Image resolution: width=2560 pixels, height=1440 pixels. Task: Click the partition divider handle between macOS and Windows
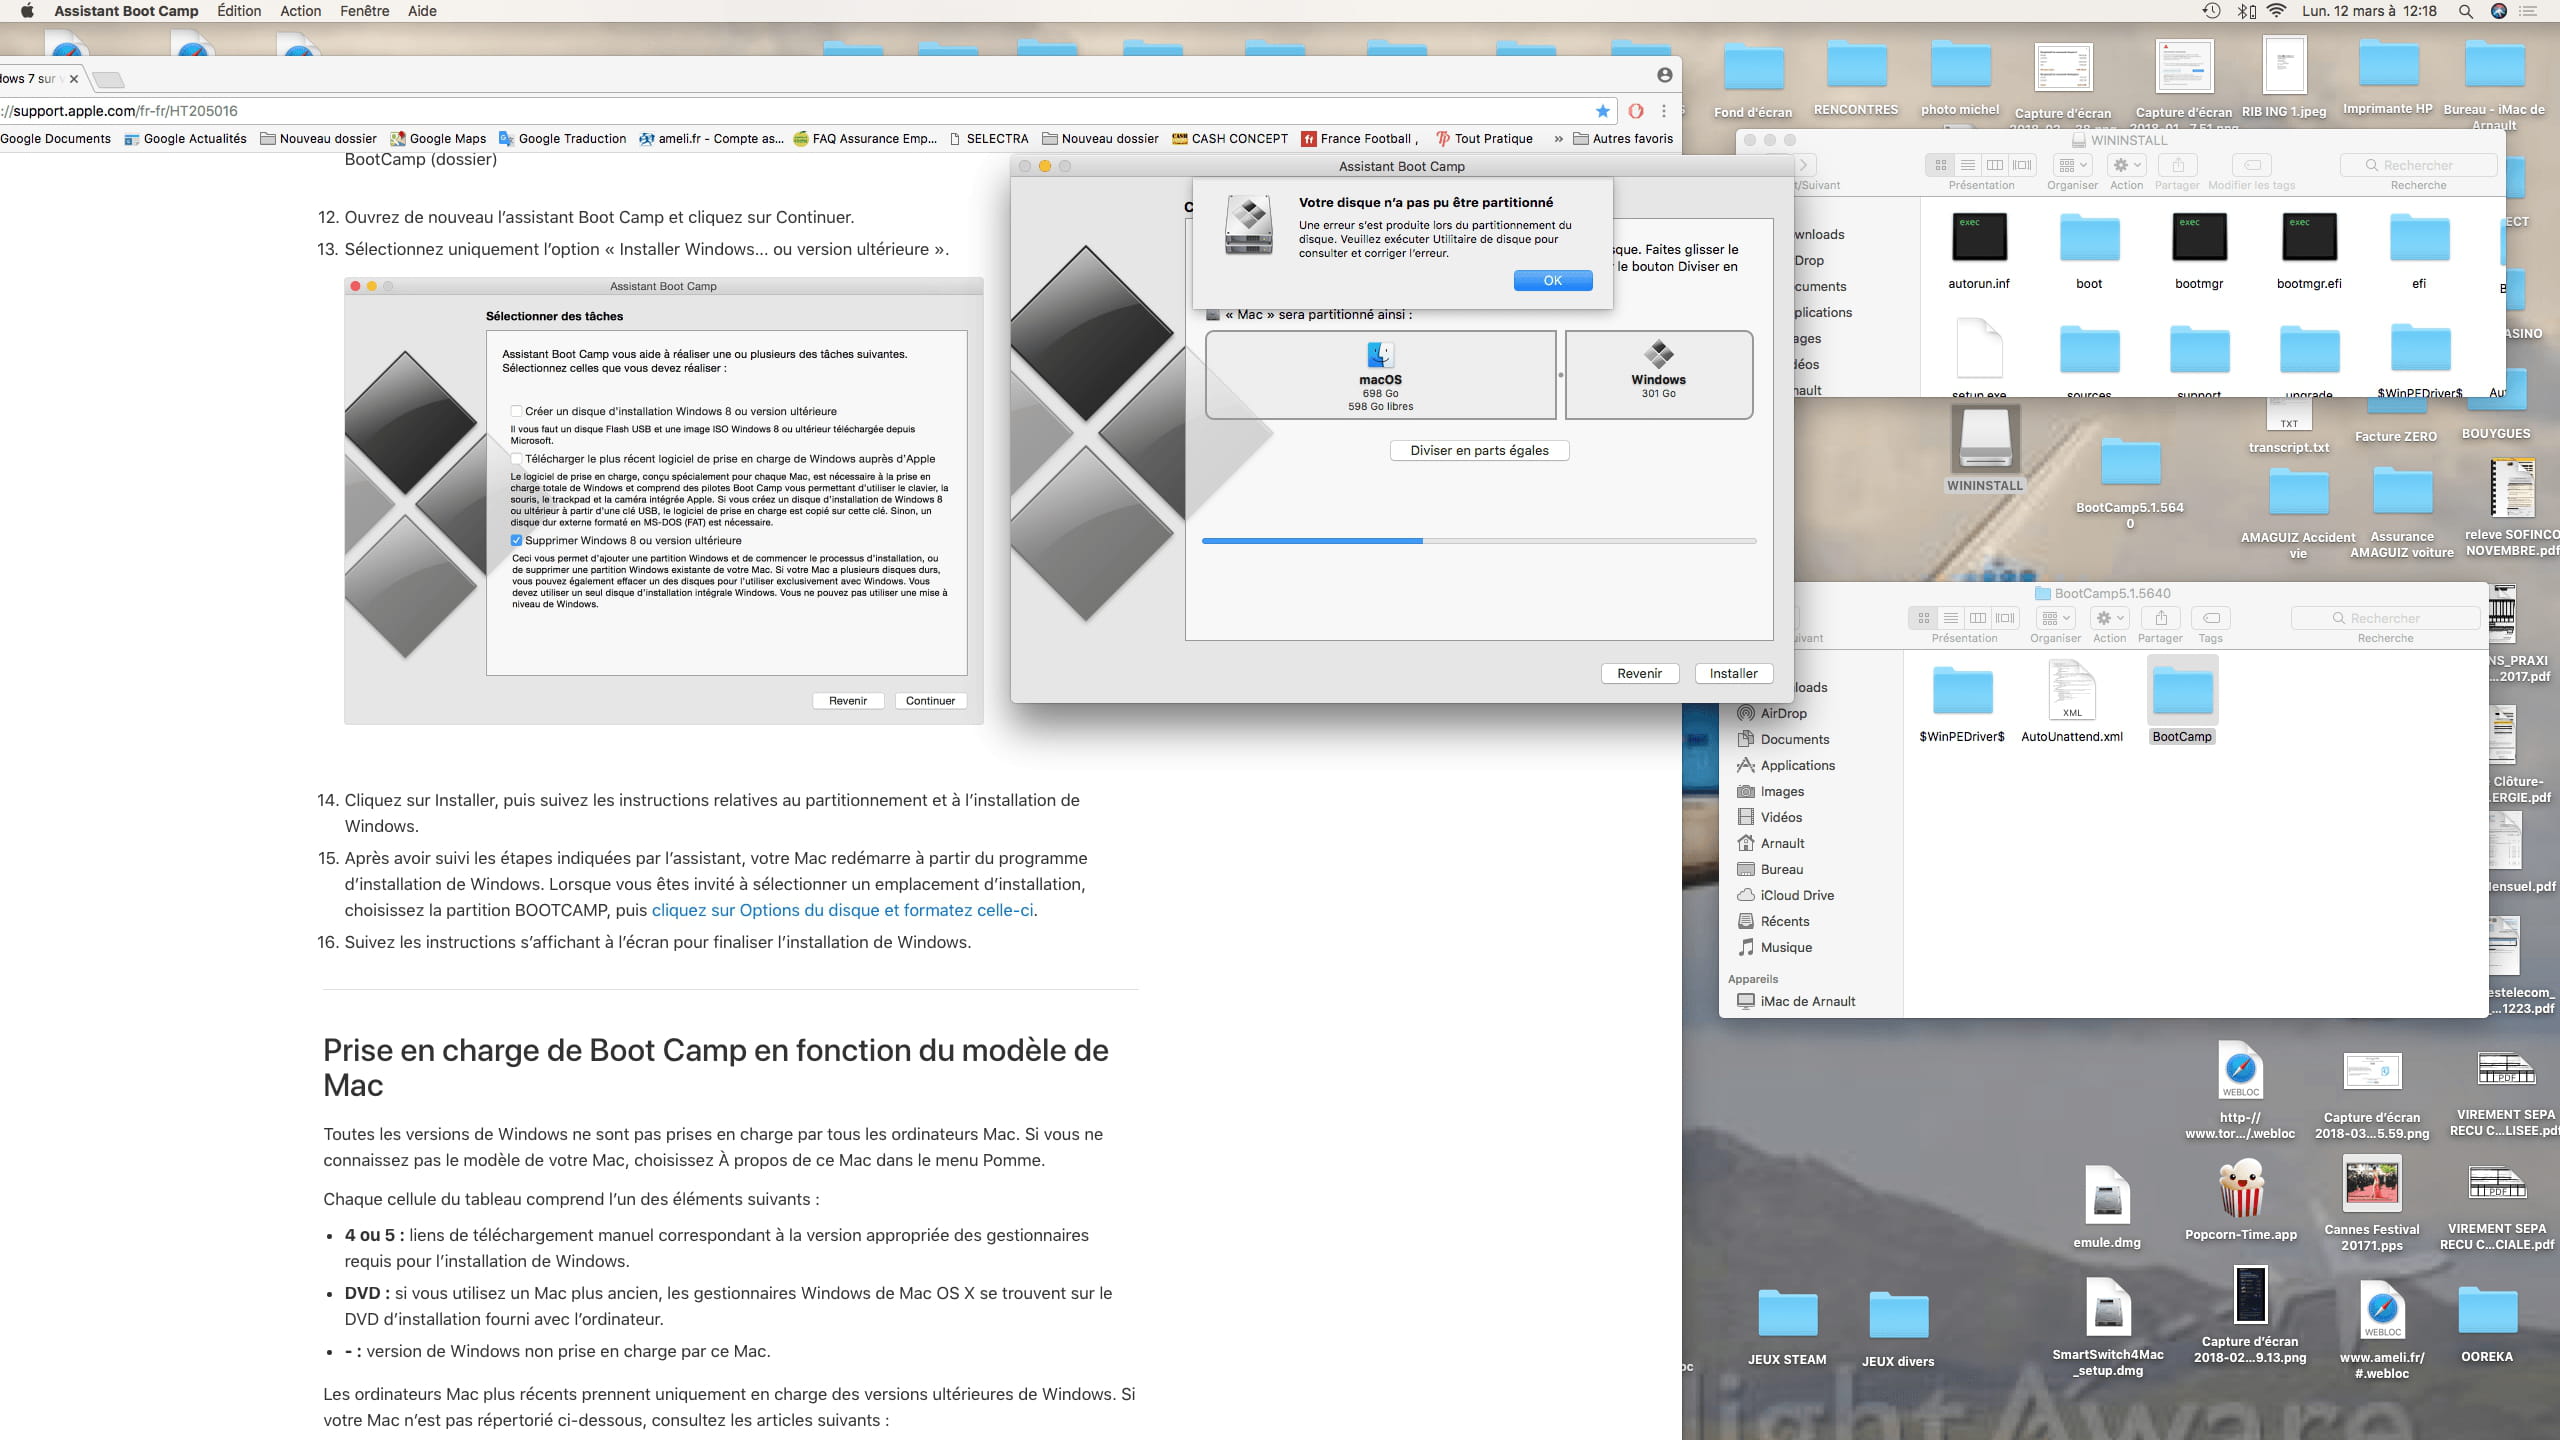[1561, 375]
